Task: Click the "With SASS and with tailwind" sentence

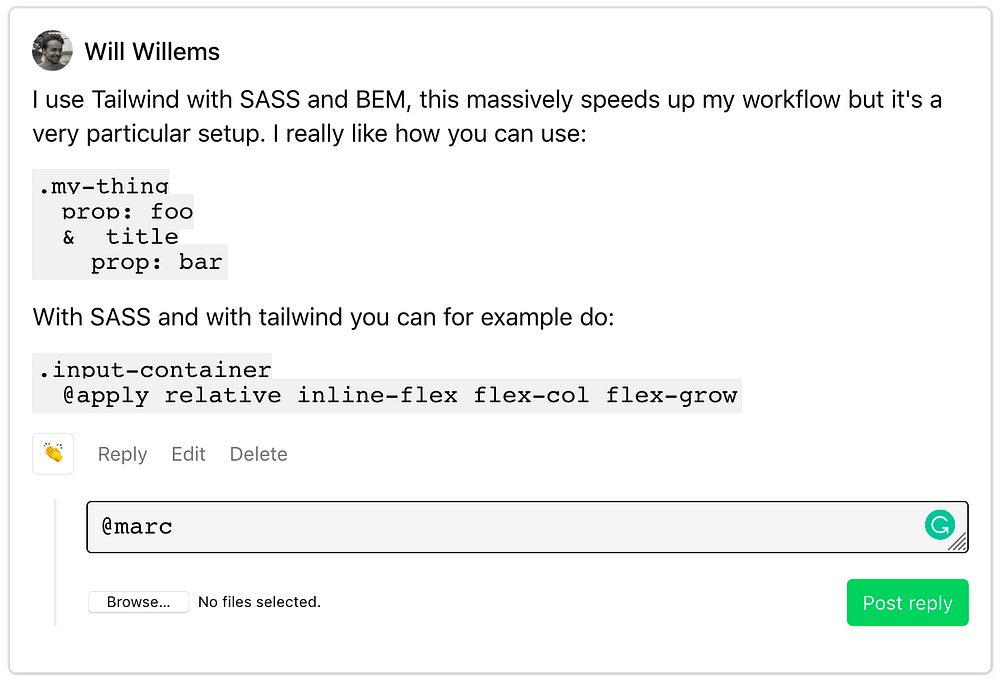Action: click(x=323, y=317)
